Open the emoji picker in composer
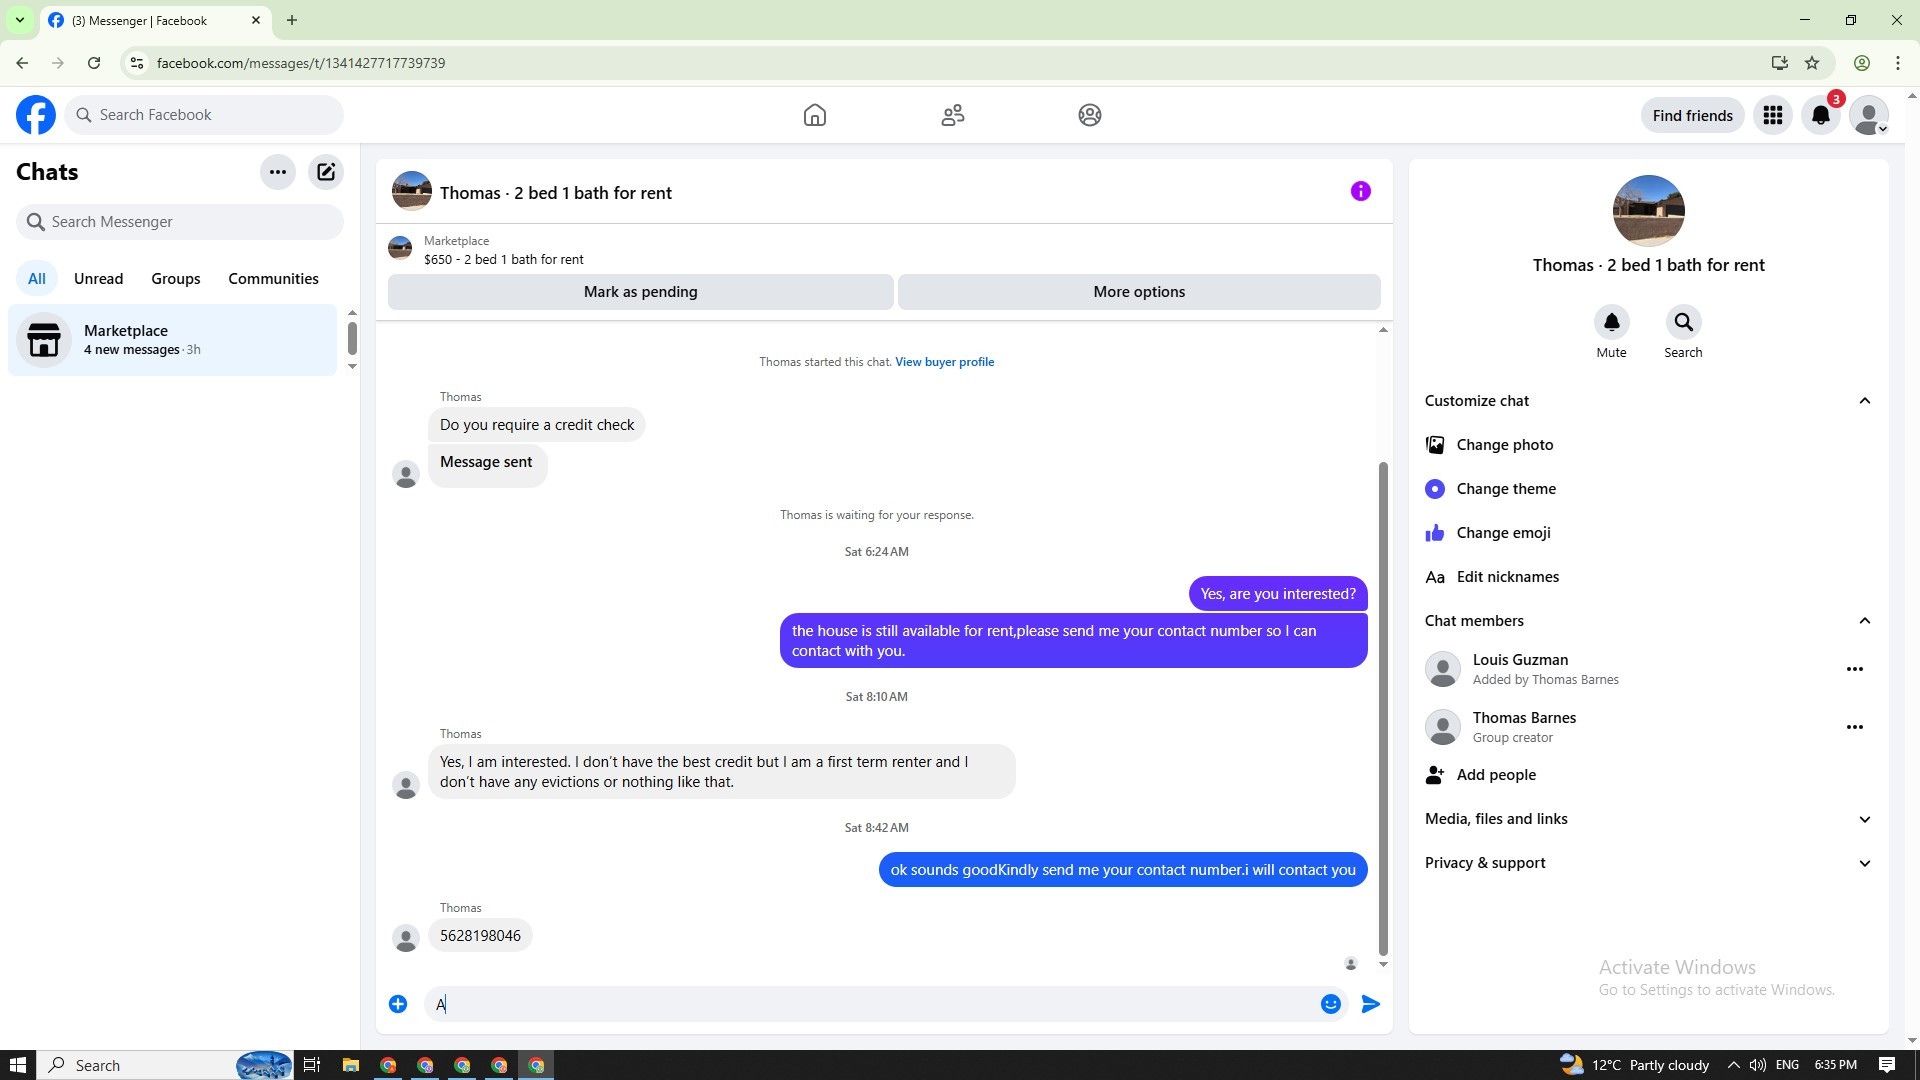Image resolution: width=1920 pixels, height=1080 pixels. pyautogui.click(x=1330, y=1004)
